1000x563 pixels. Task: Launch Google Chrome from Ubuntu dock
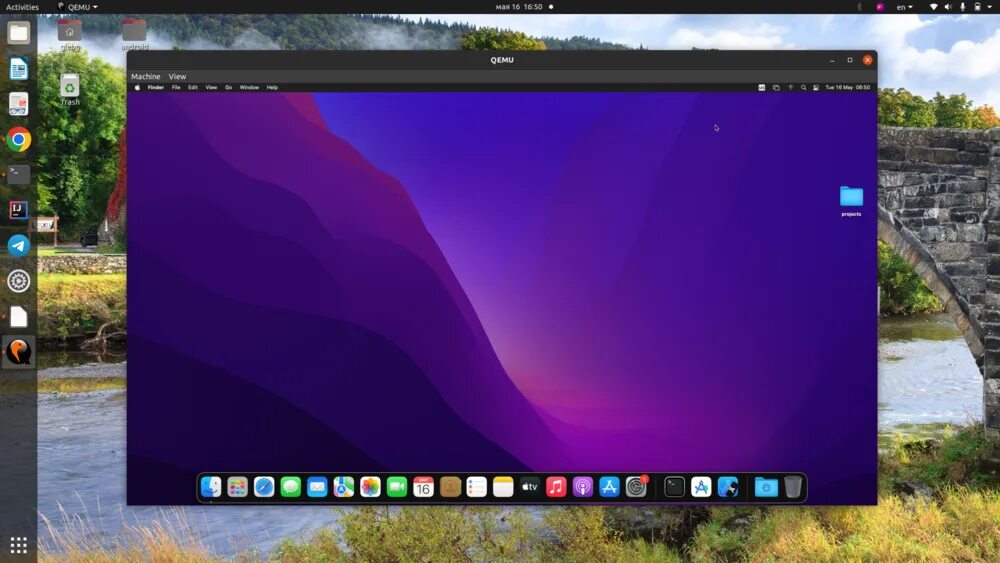coord(18,140)
